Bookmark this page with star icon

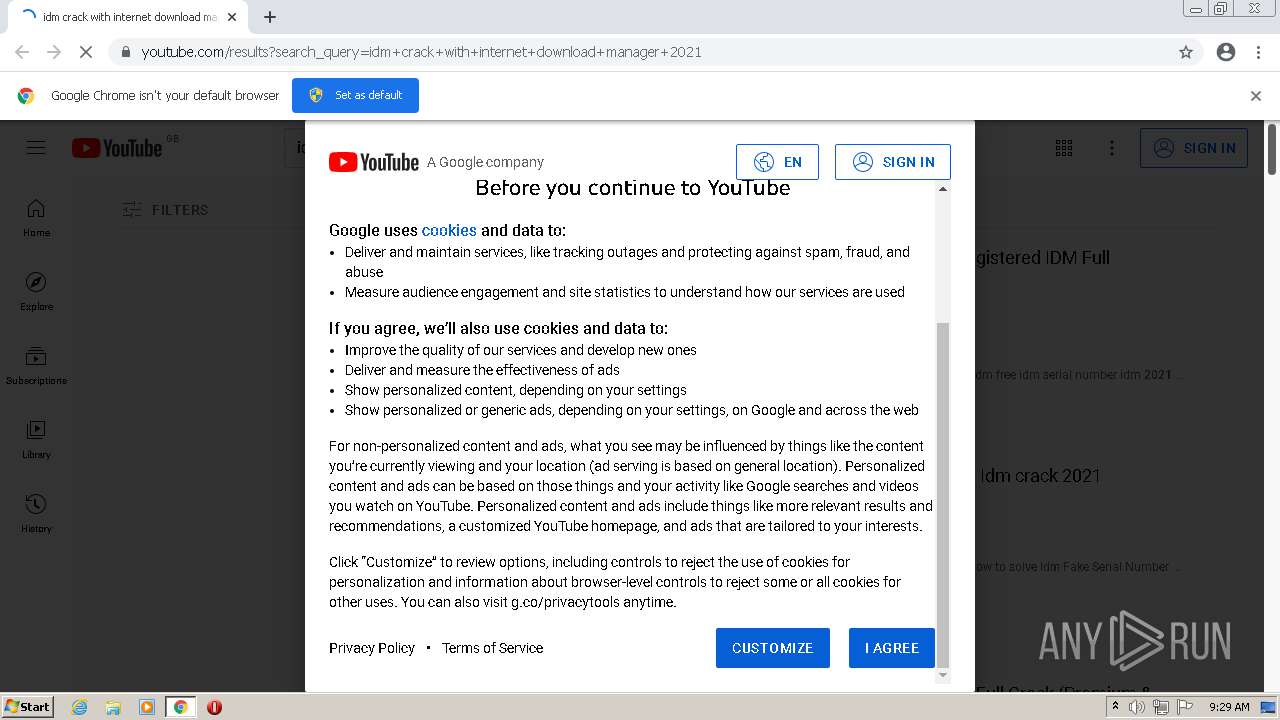[x=1186, y=52]
